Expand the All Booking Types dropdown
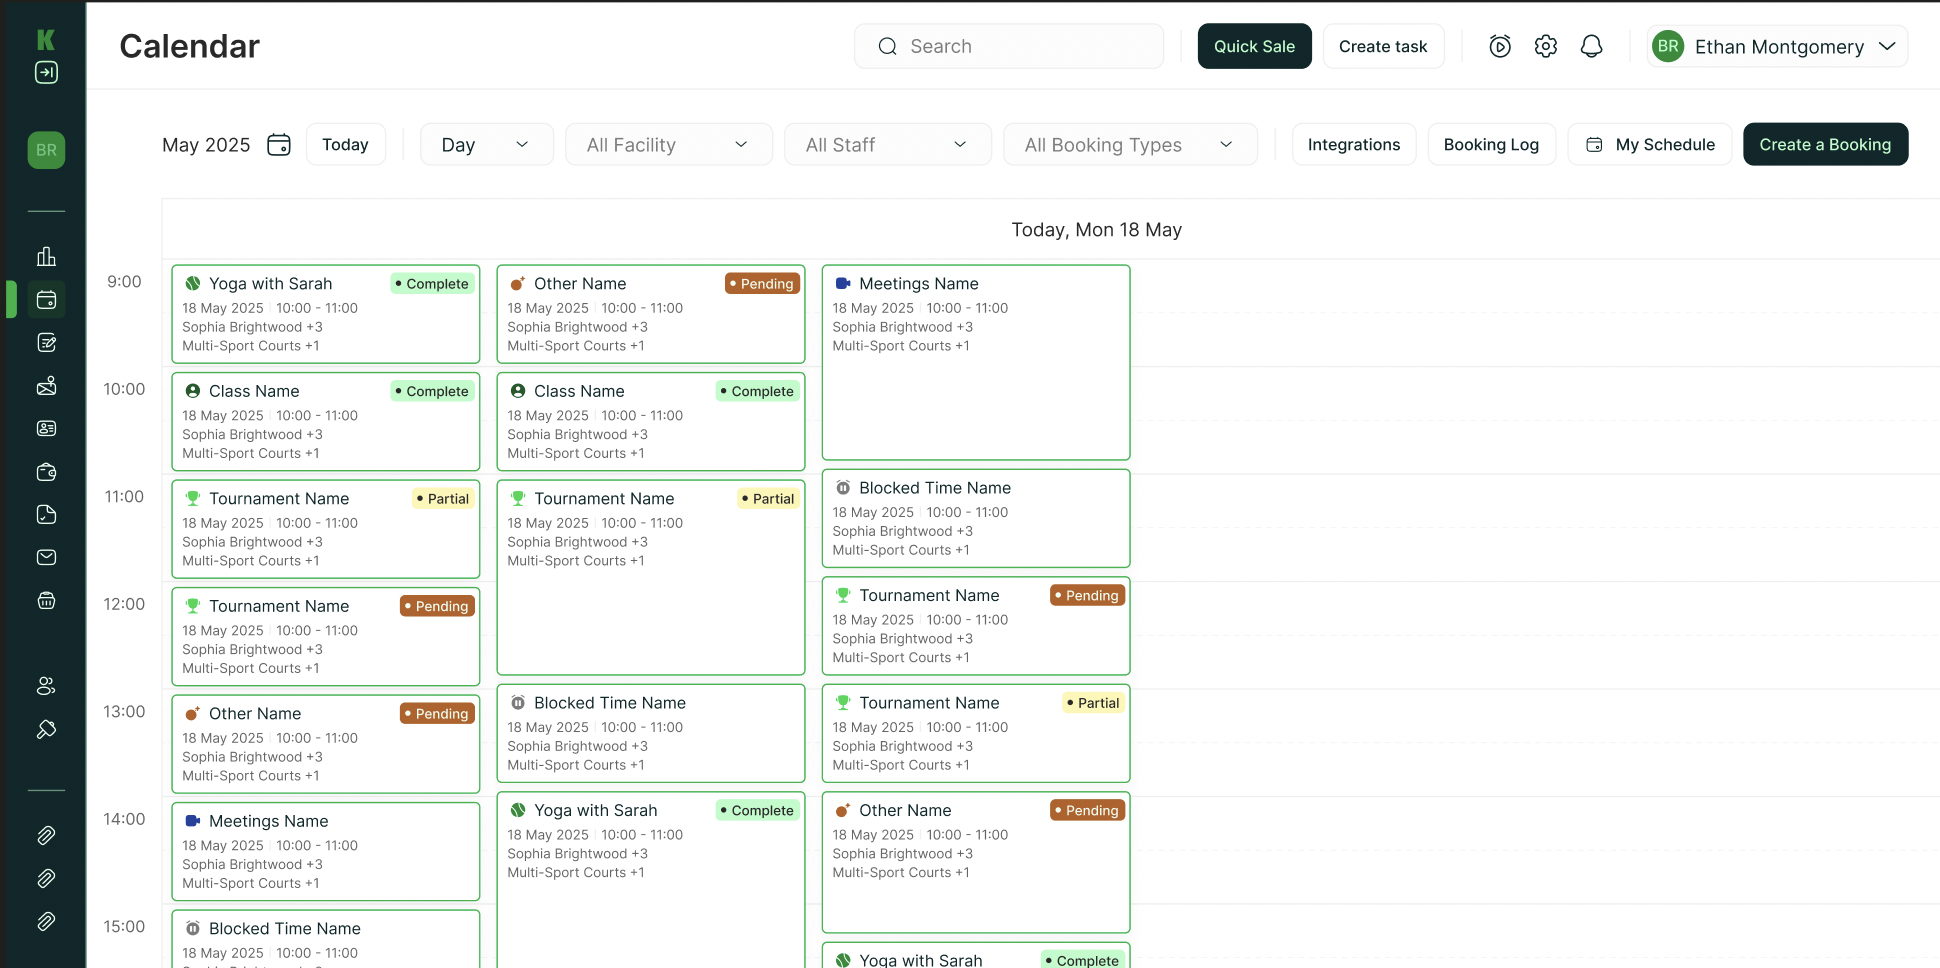Viewport: 1940px width, 968px height. 1130,144
